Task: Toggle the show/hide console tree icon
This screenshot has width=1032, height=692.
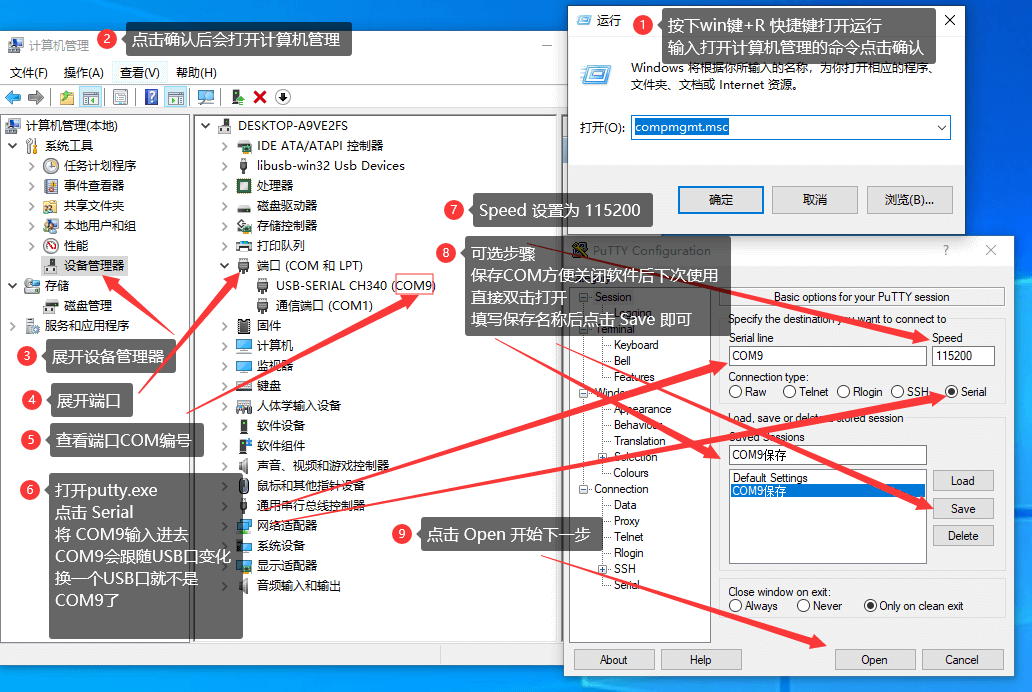Action: (90, 97)
